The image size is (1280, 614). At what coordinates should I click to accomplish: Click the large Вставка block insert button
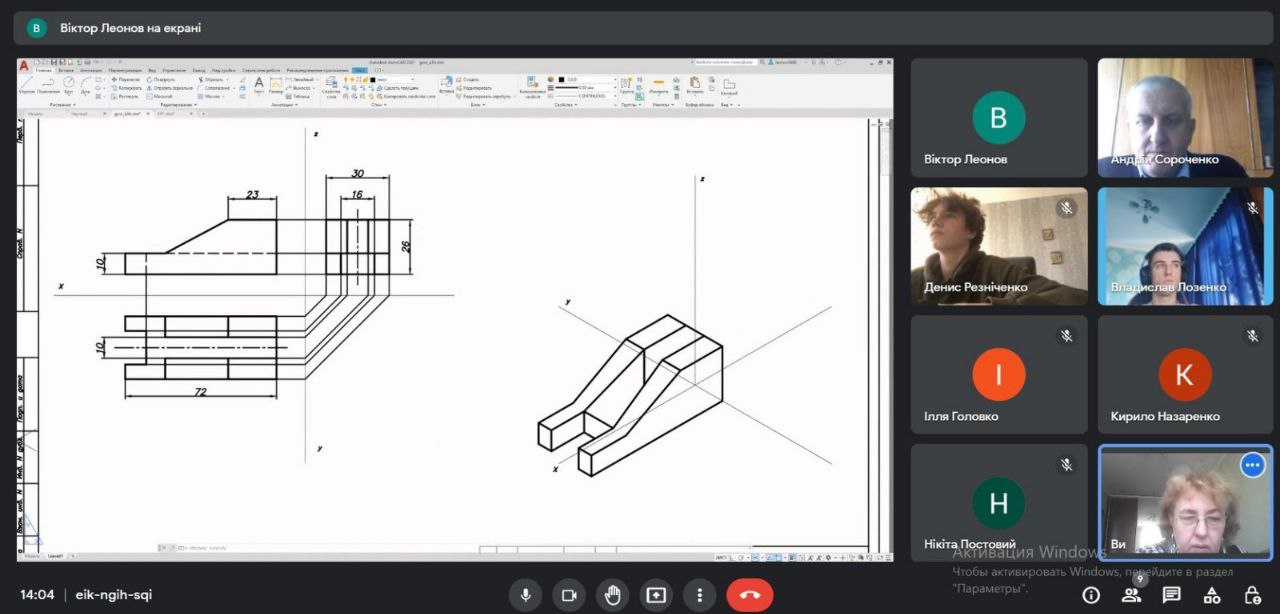pyautogui.click(x=446, y=84)
